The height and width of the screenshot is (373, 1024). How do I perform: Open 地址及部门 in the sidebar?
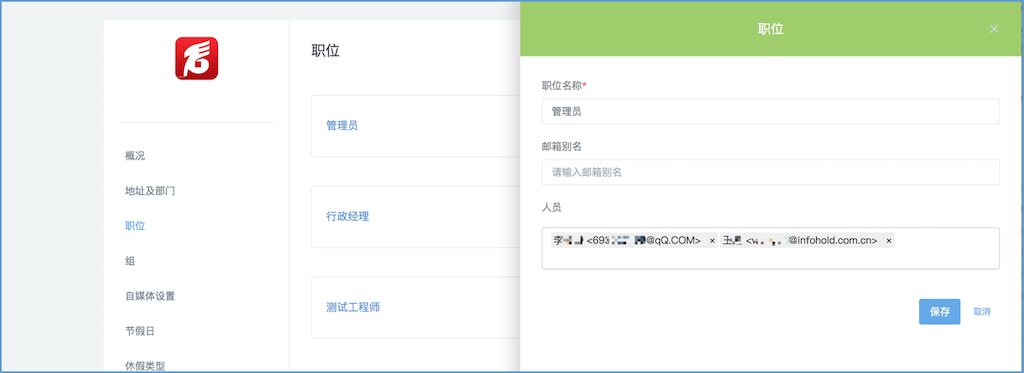tap(150, 191)
